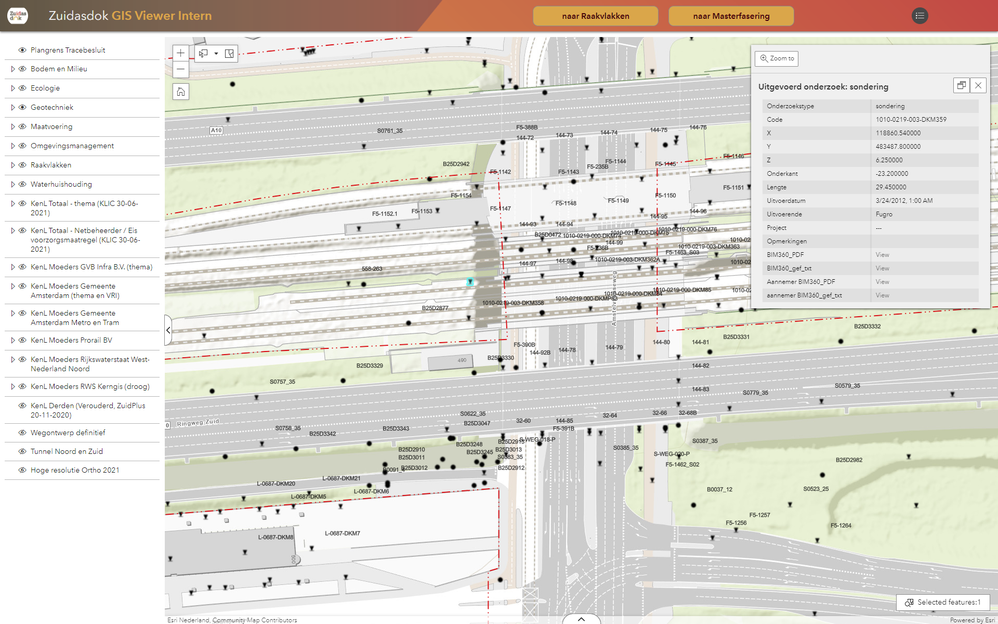This screenshot has width=998, height=624.
Task: Activate the select-features tool
Action: pyautogui.click(x=204, y=53)
